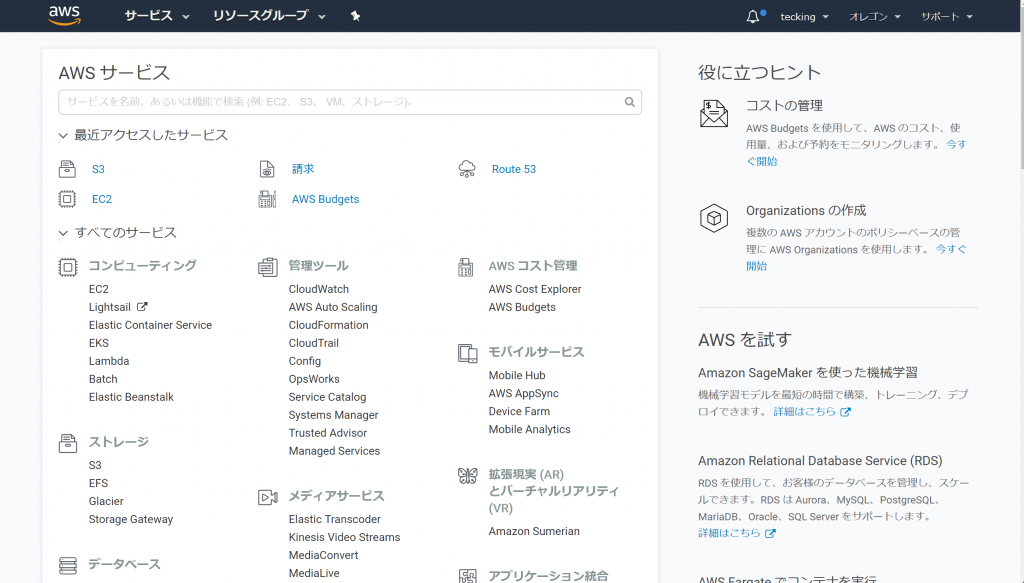Open the Glacier storage service

click(x=106, y=501)
